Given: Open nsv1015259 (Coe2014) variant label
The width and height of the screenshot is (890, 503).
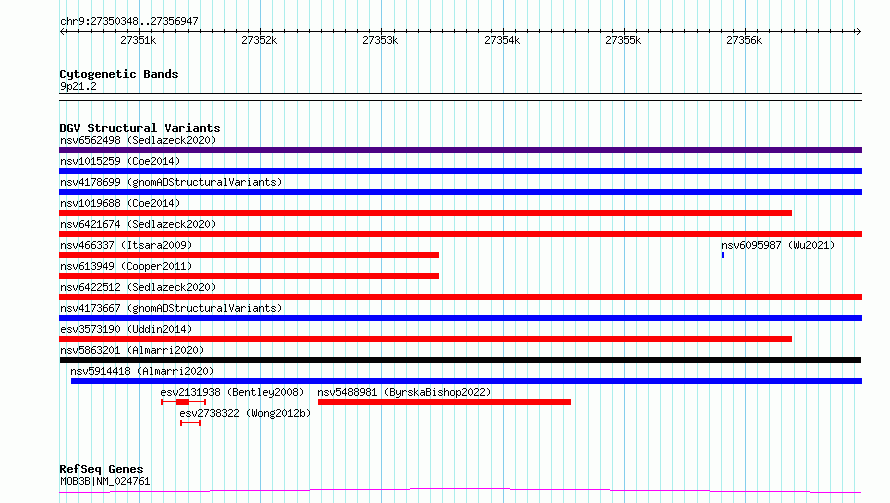Looking at the screenshot, I should tap(120, 161).
